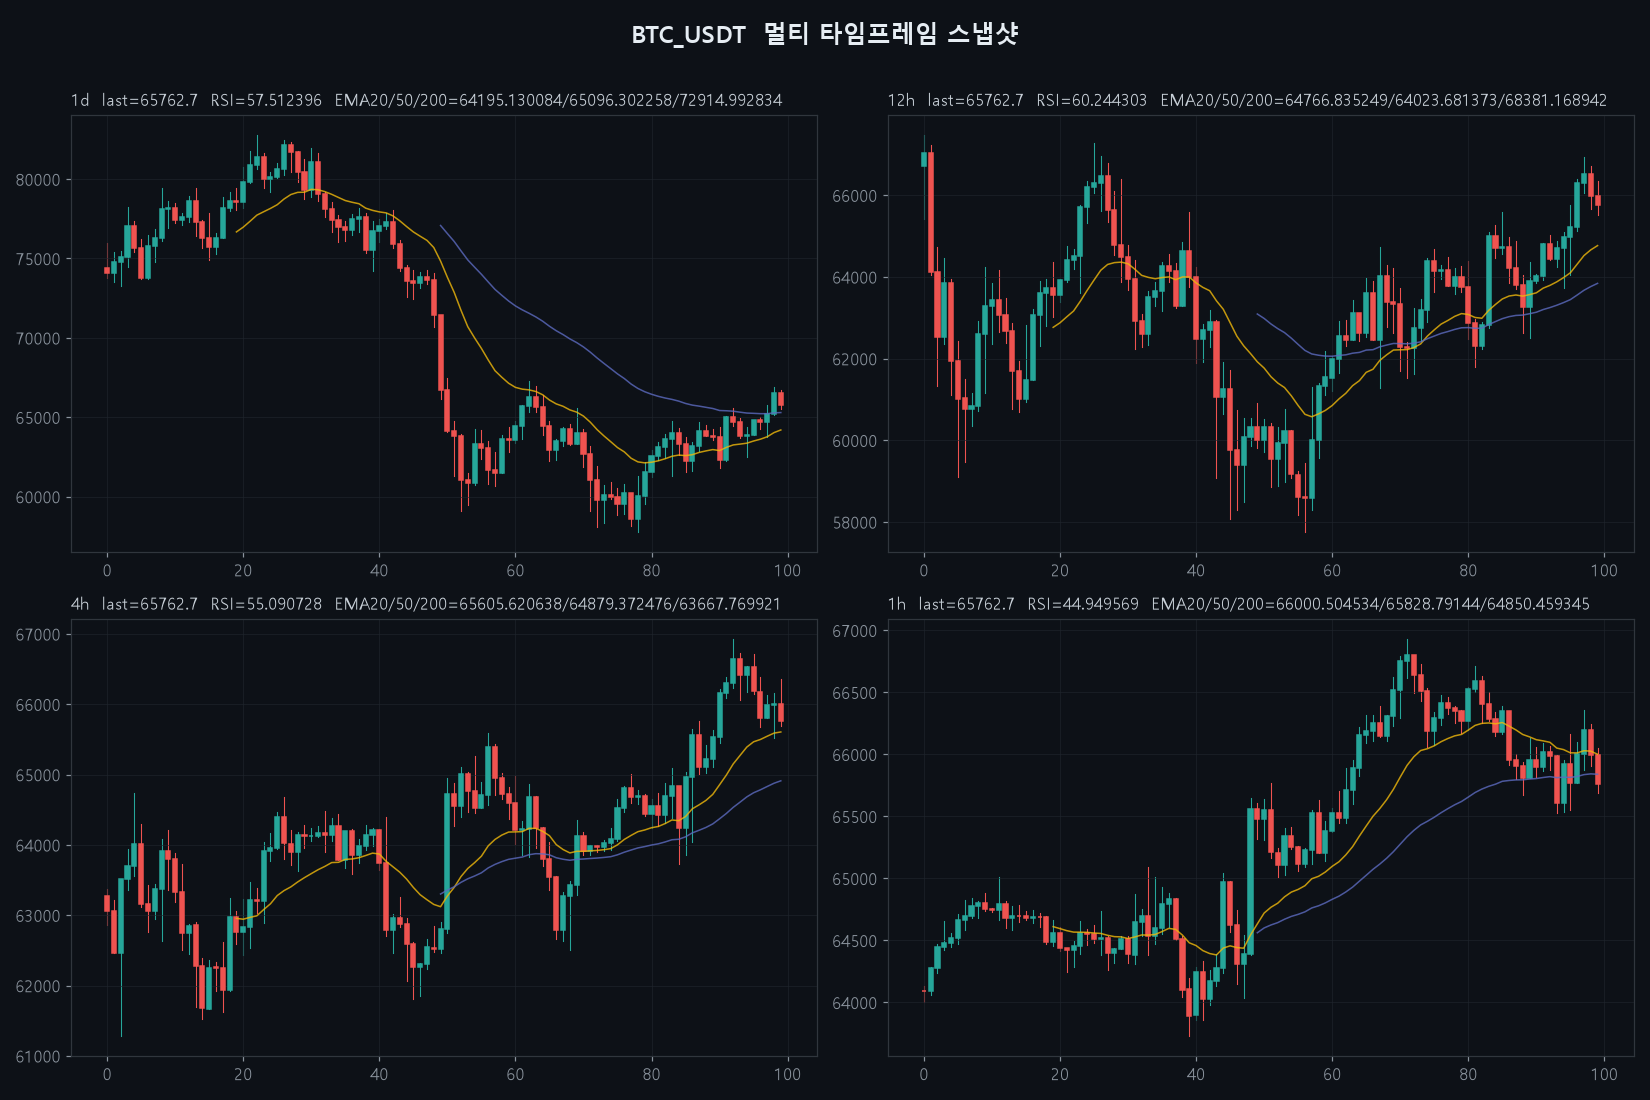Click the 64500 y-axis label on 1h chart
Image resolution: width=1650 pixels, height=1100 pixels.
855,941
